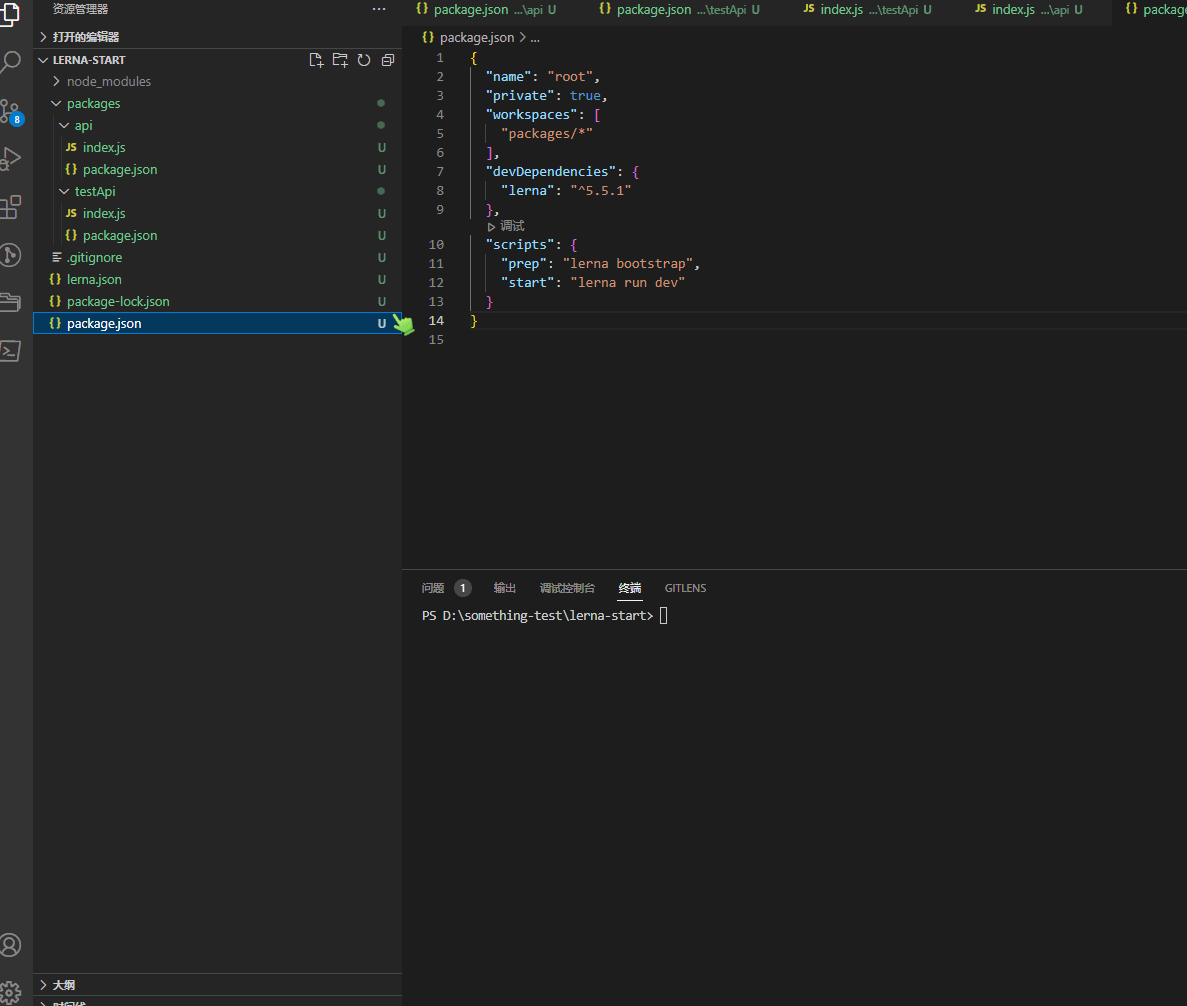1187x1006 pixels.
Task: Select the root package.json in explorer
Action: point(217,323)
